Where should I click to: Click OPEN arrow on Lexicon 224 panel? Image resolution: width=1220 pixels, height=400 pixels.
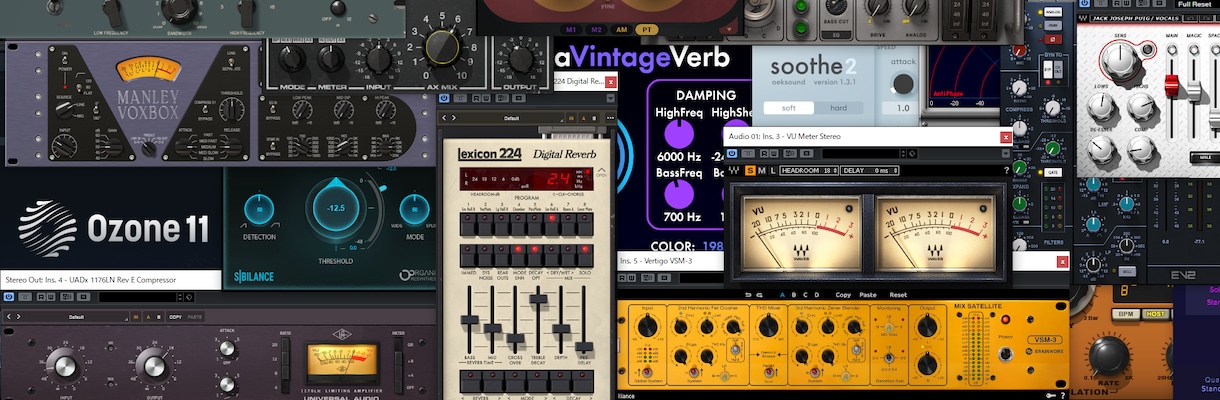(x=601, y=171)
